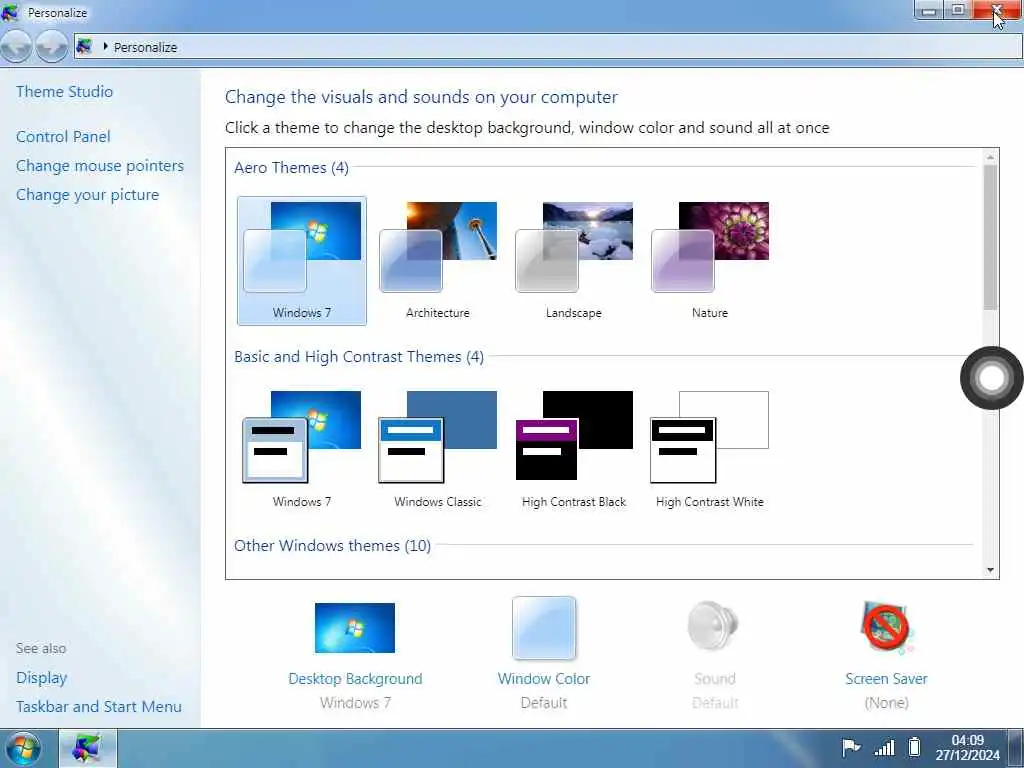Open the Screen Saver icon

887,628
